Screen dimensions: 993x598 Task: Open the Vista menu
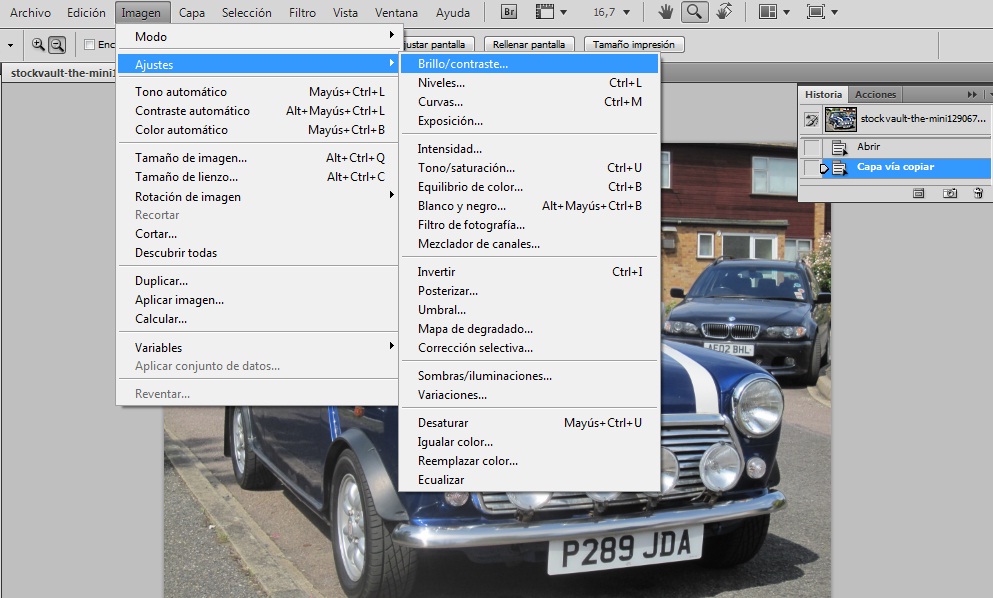(x=345, y=13)
